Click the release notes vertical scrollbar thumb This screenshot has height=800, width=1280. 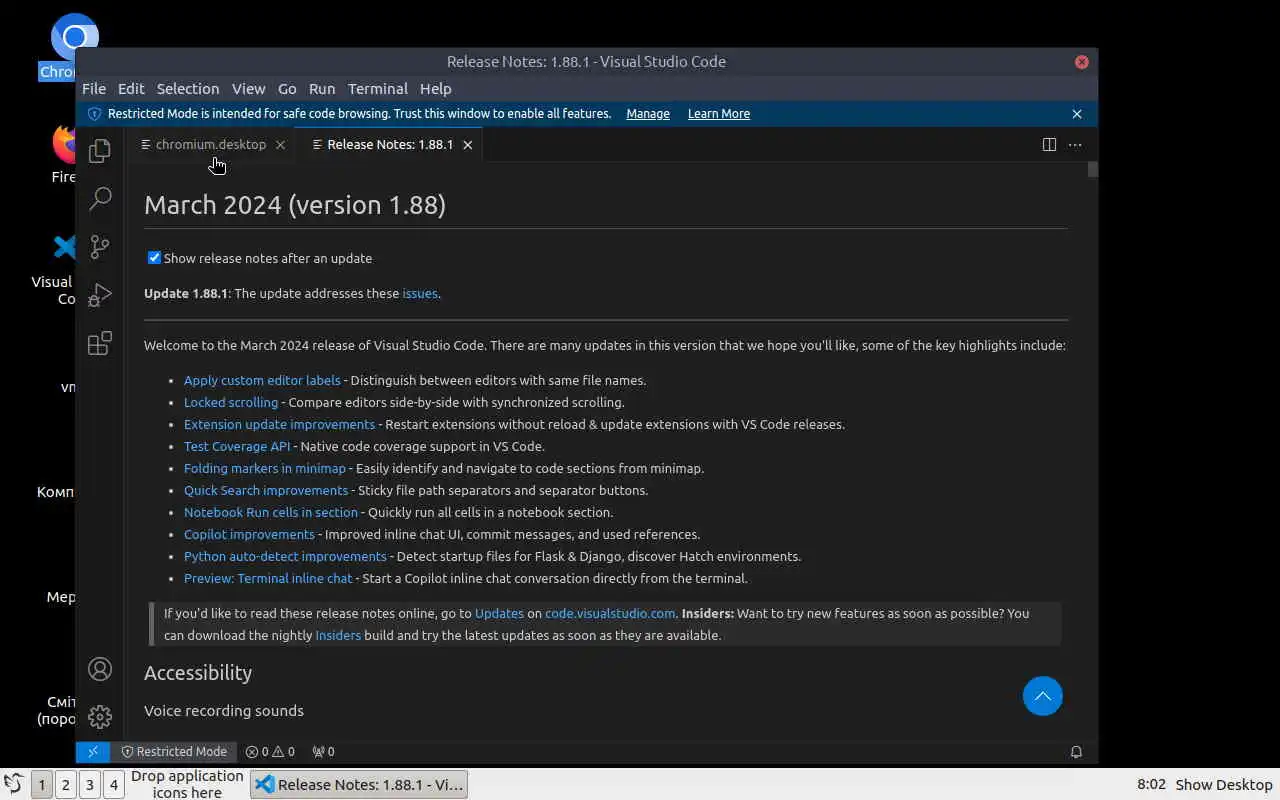[x=1093, y=169]
